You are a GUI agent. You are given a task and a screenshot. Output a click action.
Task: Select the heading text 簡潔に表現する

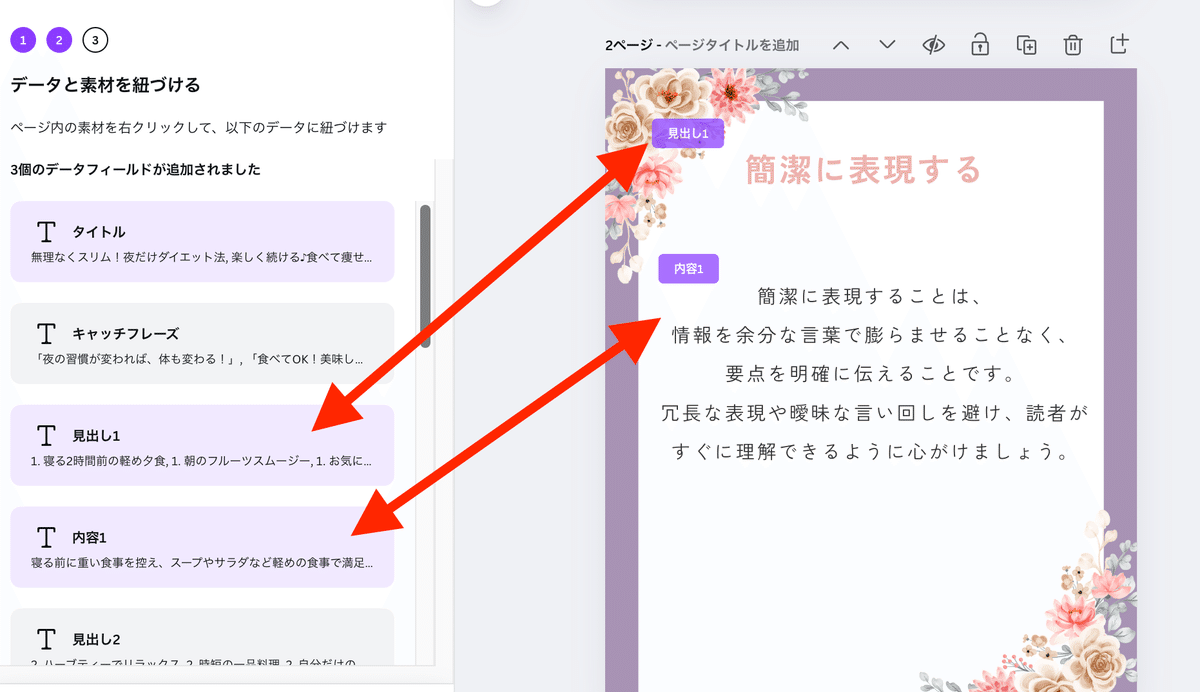[x=864, y=170]
